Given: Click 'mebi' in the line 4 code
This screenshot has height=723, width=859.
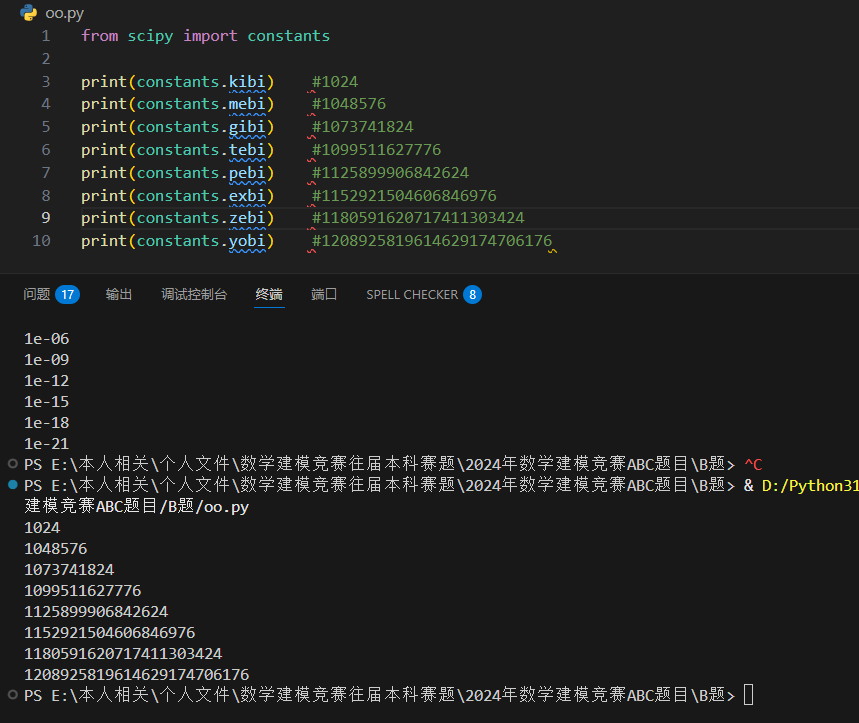Looking at the screenshot, I should [x=247, y=104].
